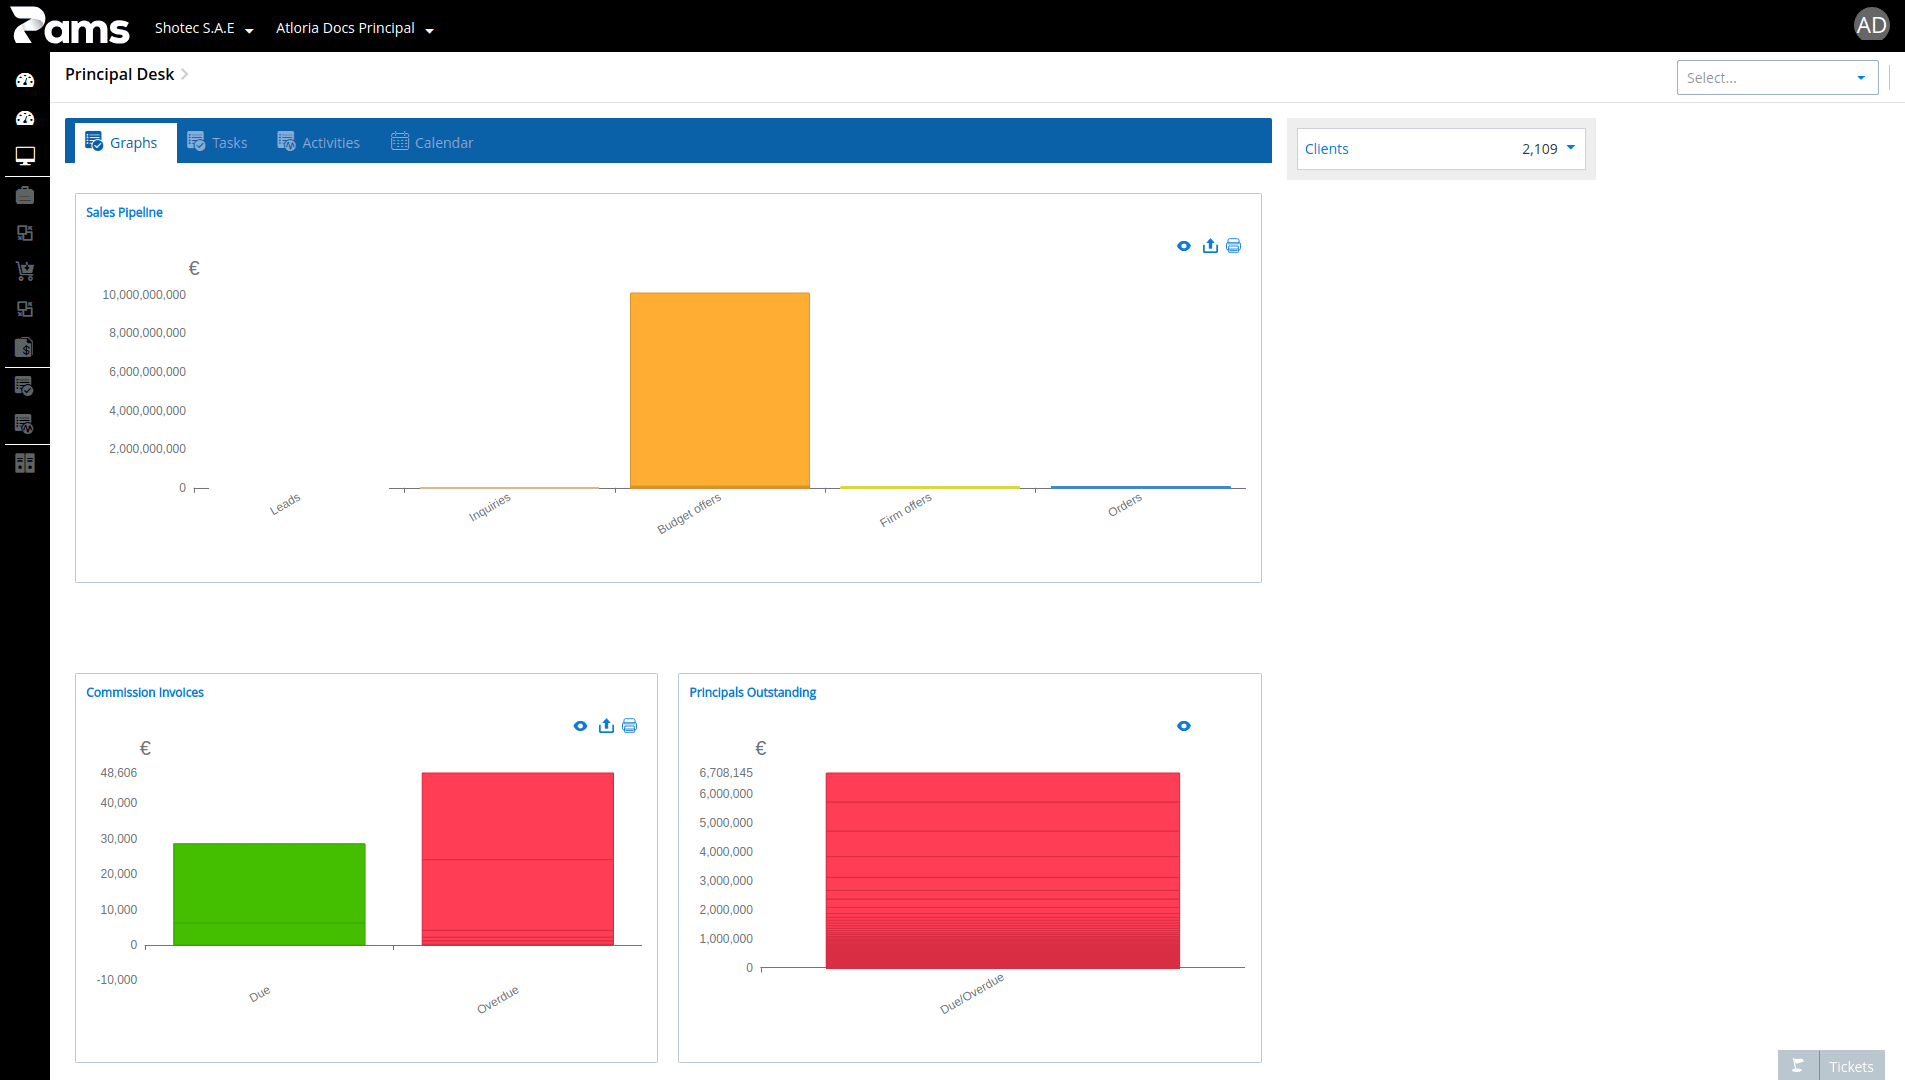Click the AD user avatar
This screenshot has height=1080, width=1905.
pos(1871,25)
